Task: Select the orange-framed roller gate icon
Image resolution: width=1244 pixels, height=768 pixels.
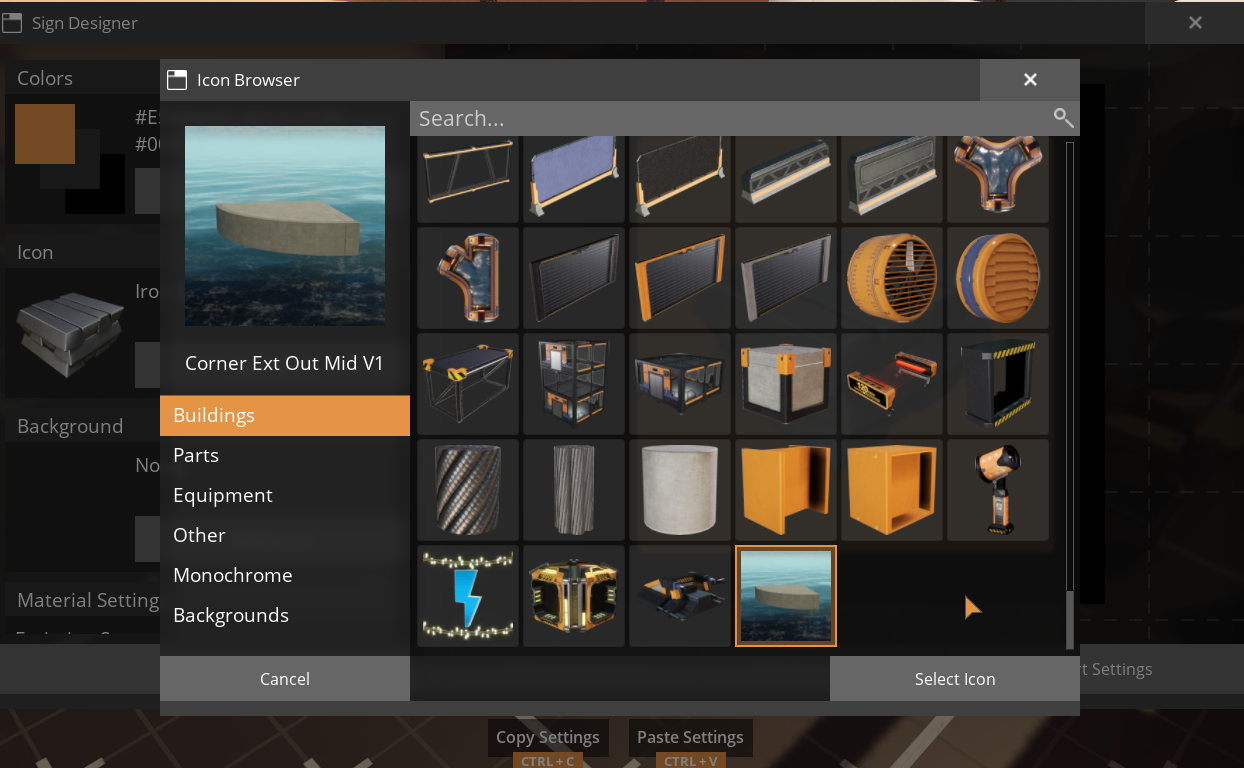Action: 680,277
